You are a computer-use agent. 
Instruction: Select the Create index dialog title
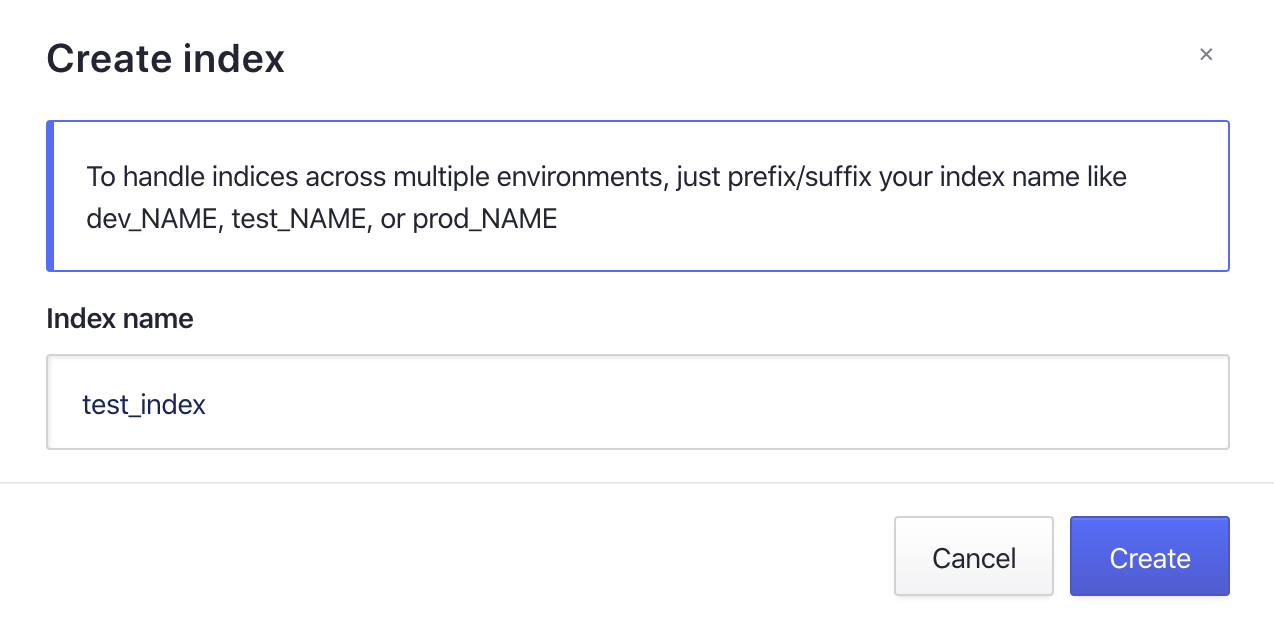point(164,58)
